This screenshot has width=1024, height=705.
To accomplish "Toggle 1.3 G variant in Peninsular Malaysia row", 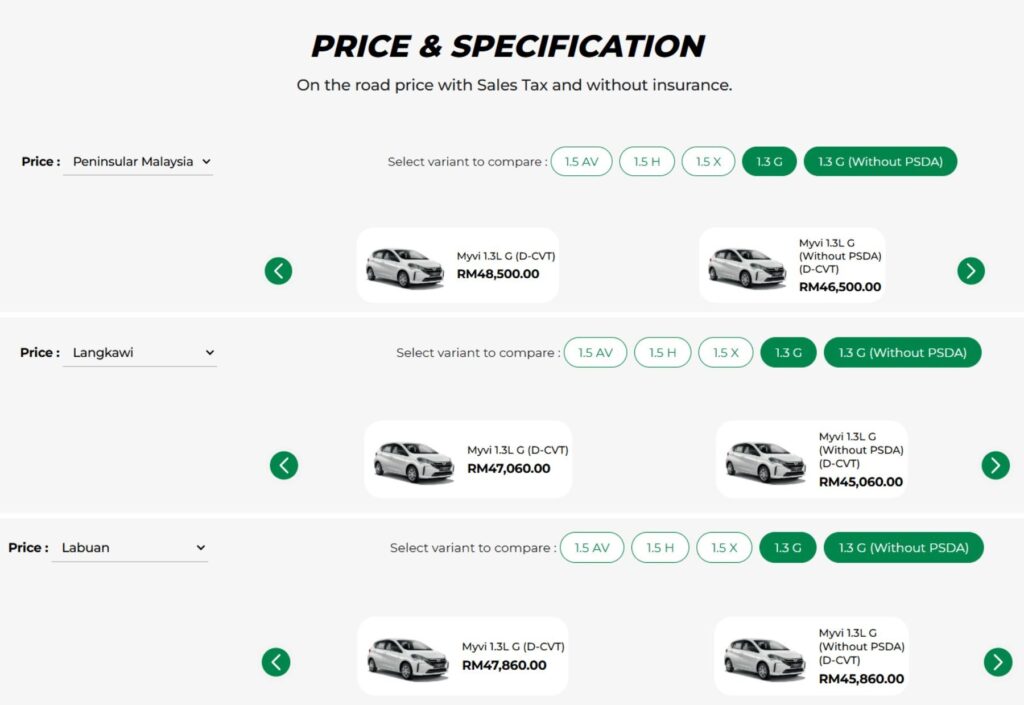I will (769, 161).
